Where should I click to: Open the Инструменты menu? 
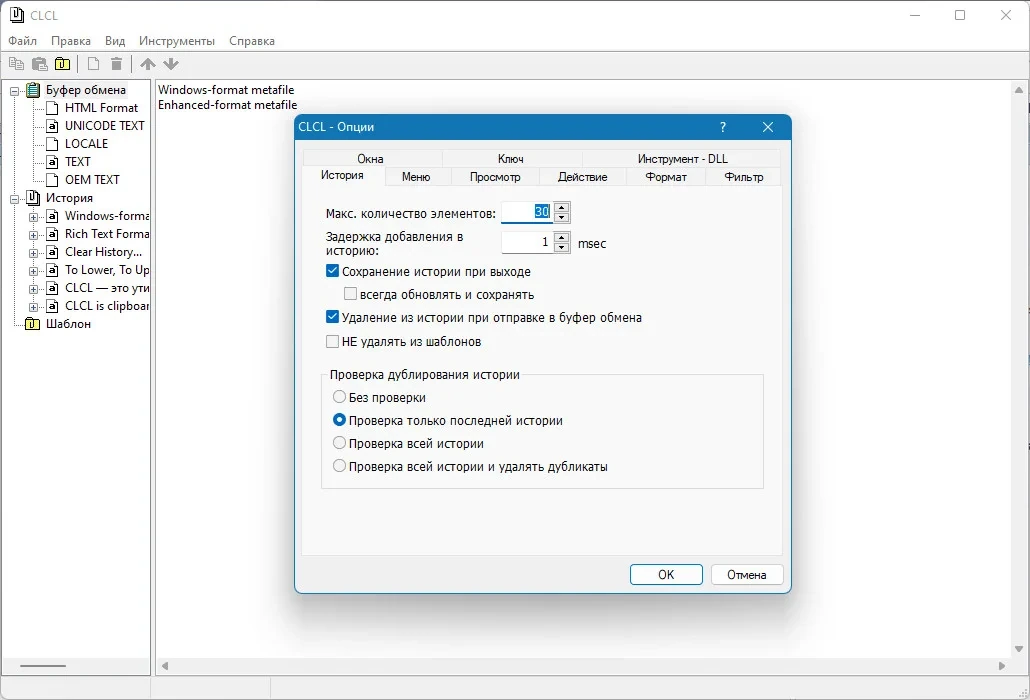tap(177, 41)
